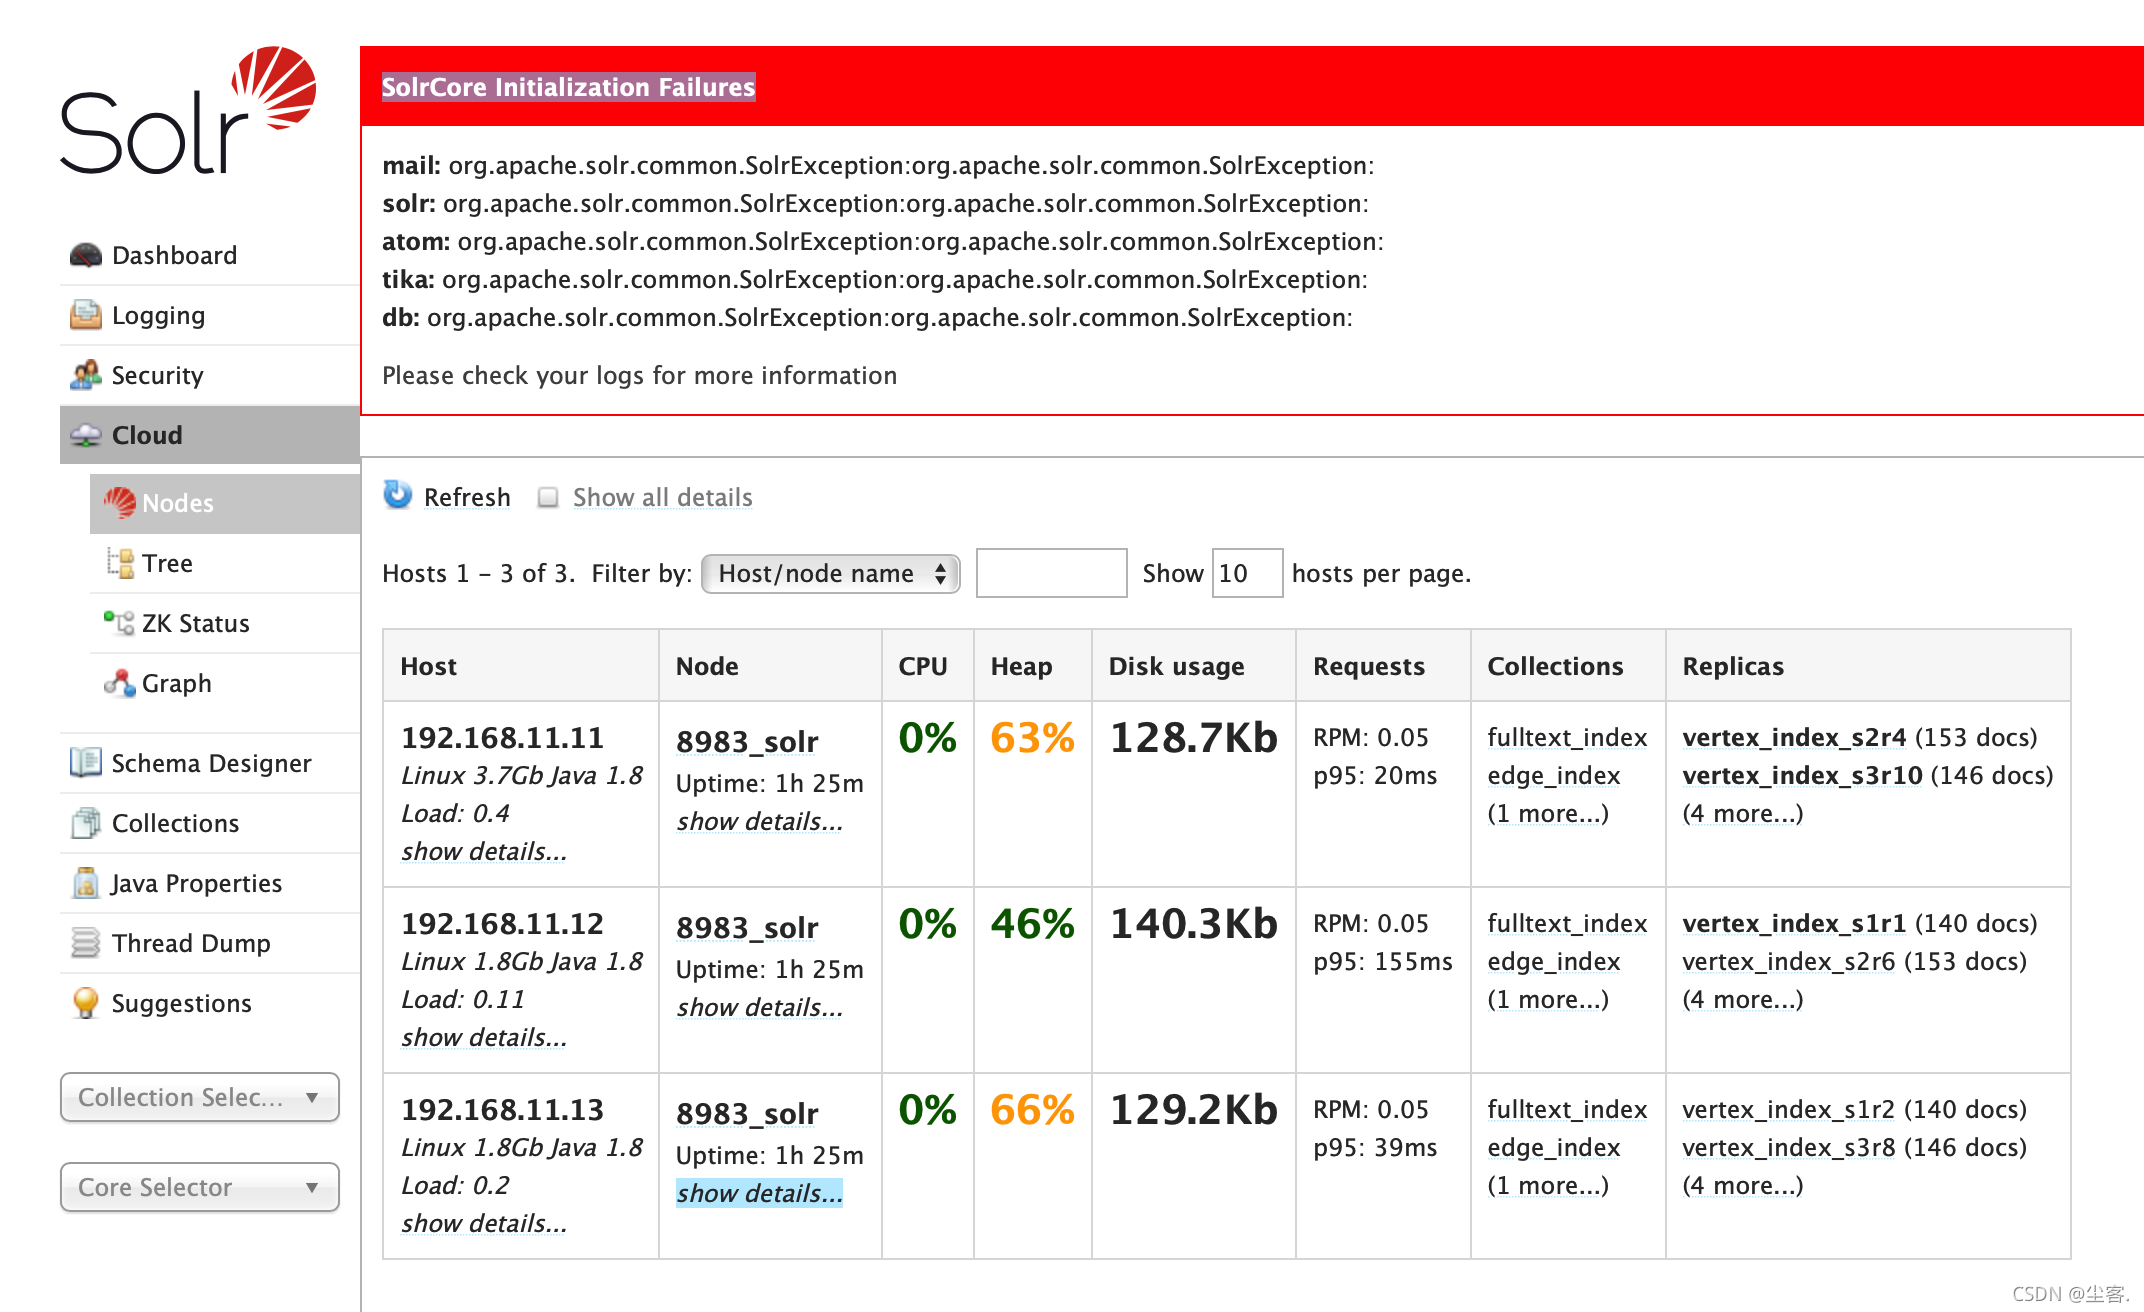Open the Suggestions sidebar item

coord(210,1003)
